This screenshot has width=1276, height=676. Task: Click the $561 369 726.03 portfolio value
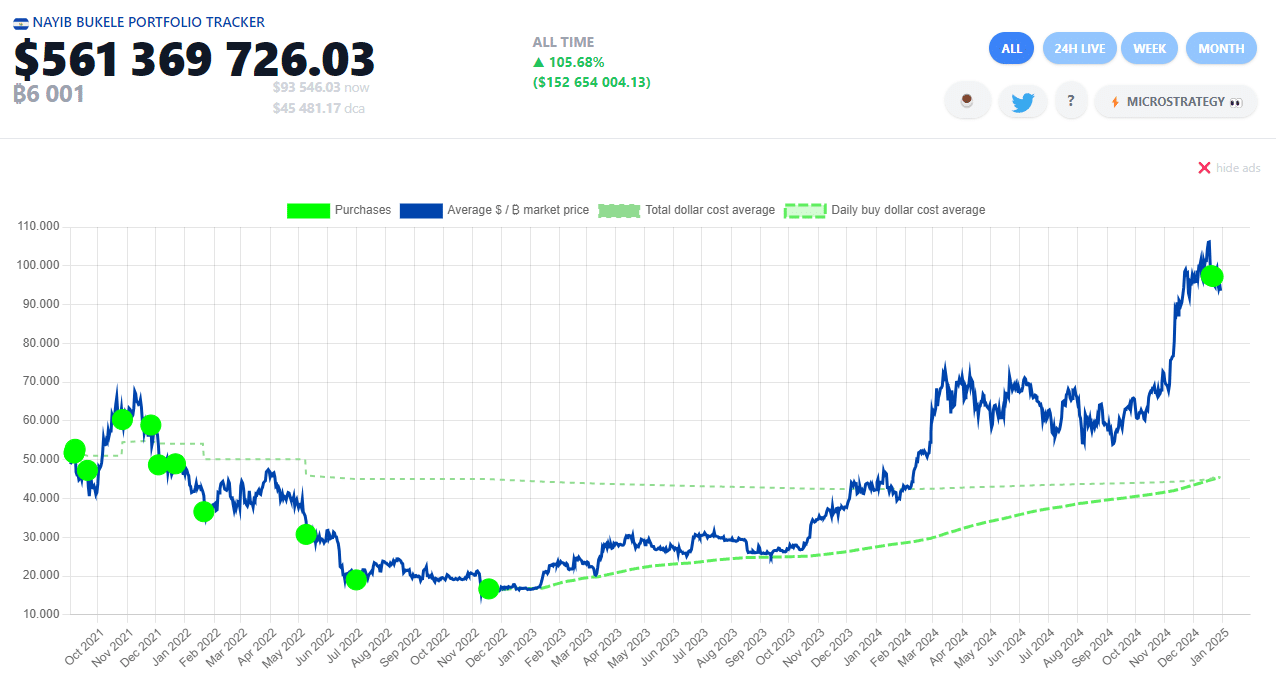tap(194, 60)
